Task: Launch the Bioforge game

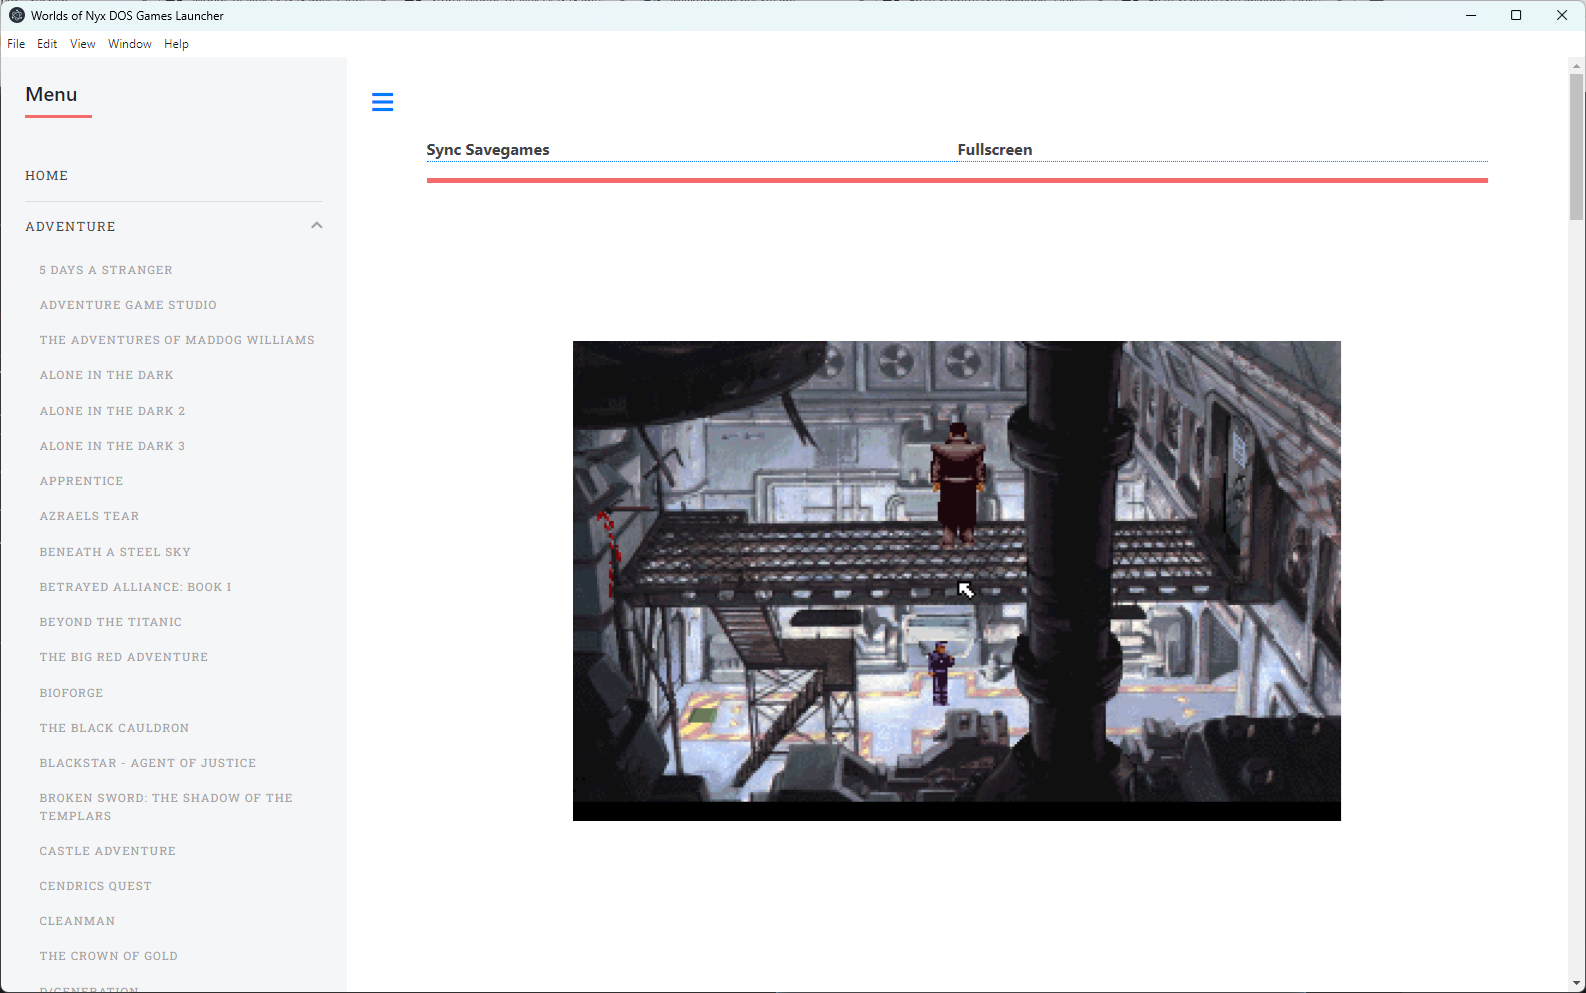Action: point(71,693)
